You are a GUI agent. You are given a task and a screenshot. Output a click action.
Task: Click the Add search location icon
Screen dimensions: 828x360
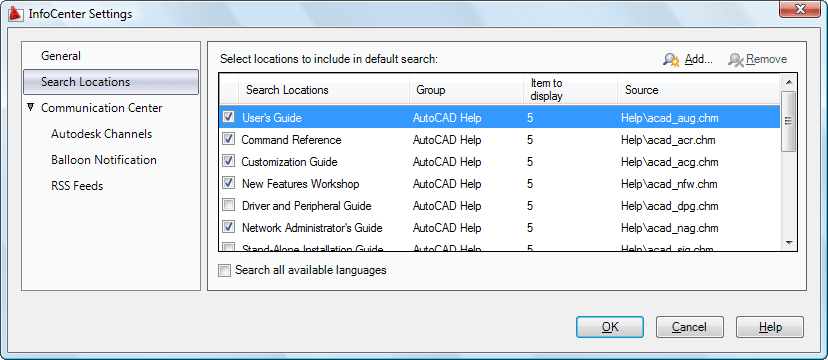point(671,60)
